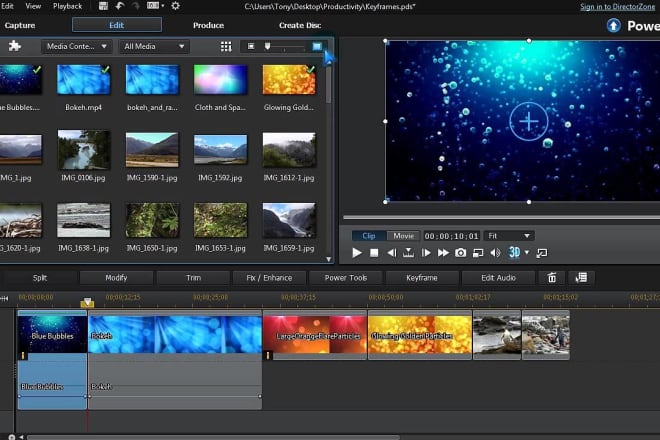Open more functions list icon
Viewport: 660px width, 440px height.
(x=581, y=277)
